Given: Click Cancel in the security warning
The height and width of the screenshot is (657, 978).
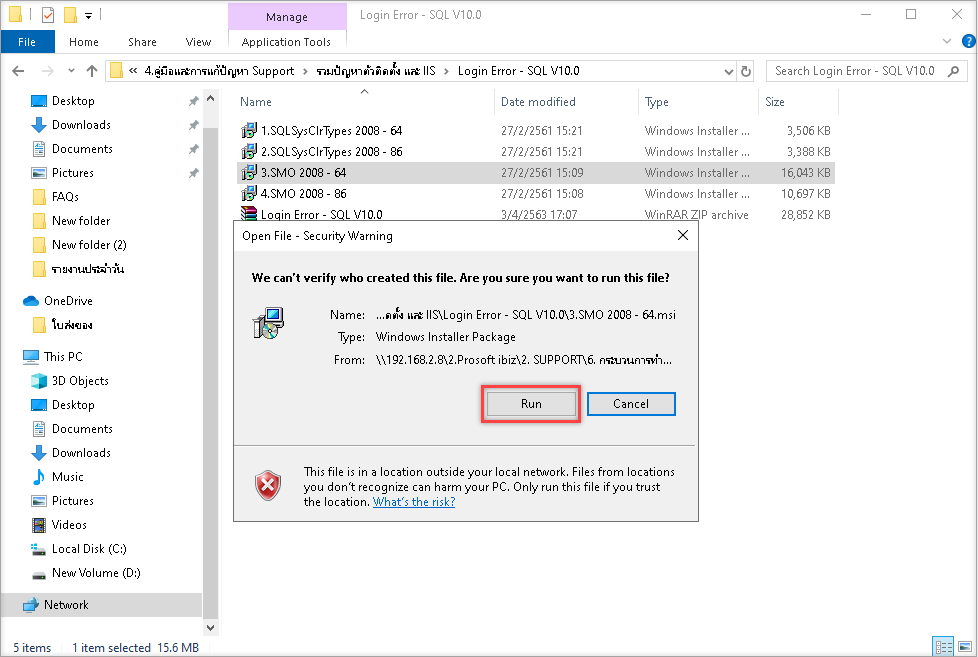Looking at the screenshot, I should (x=631, y=404).
